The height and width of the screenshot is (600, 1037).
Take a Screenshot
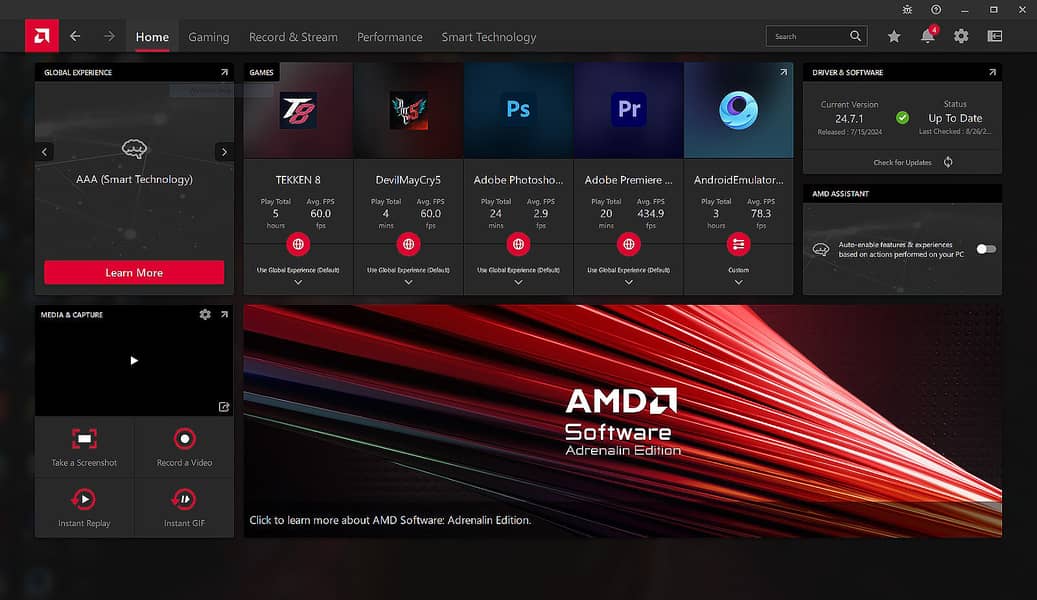[x=84, y=447]
